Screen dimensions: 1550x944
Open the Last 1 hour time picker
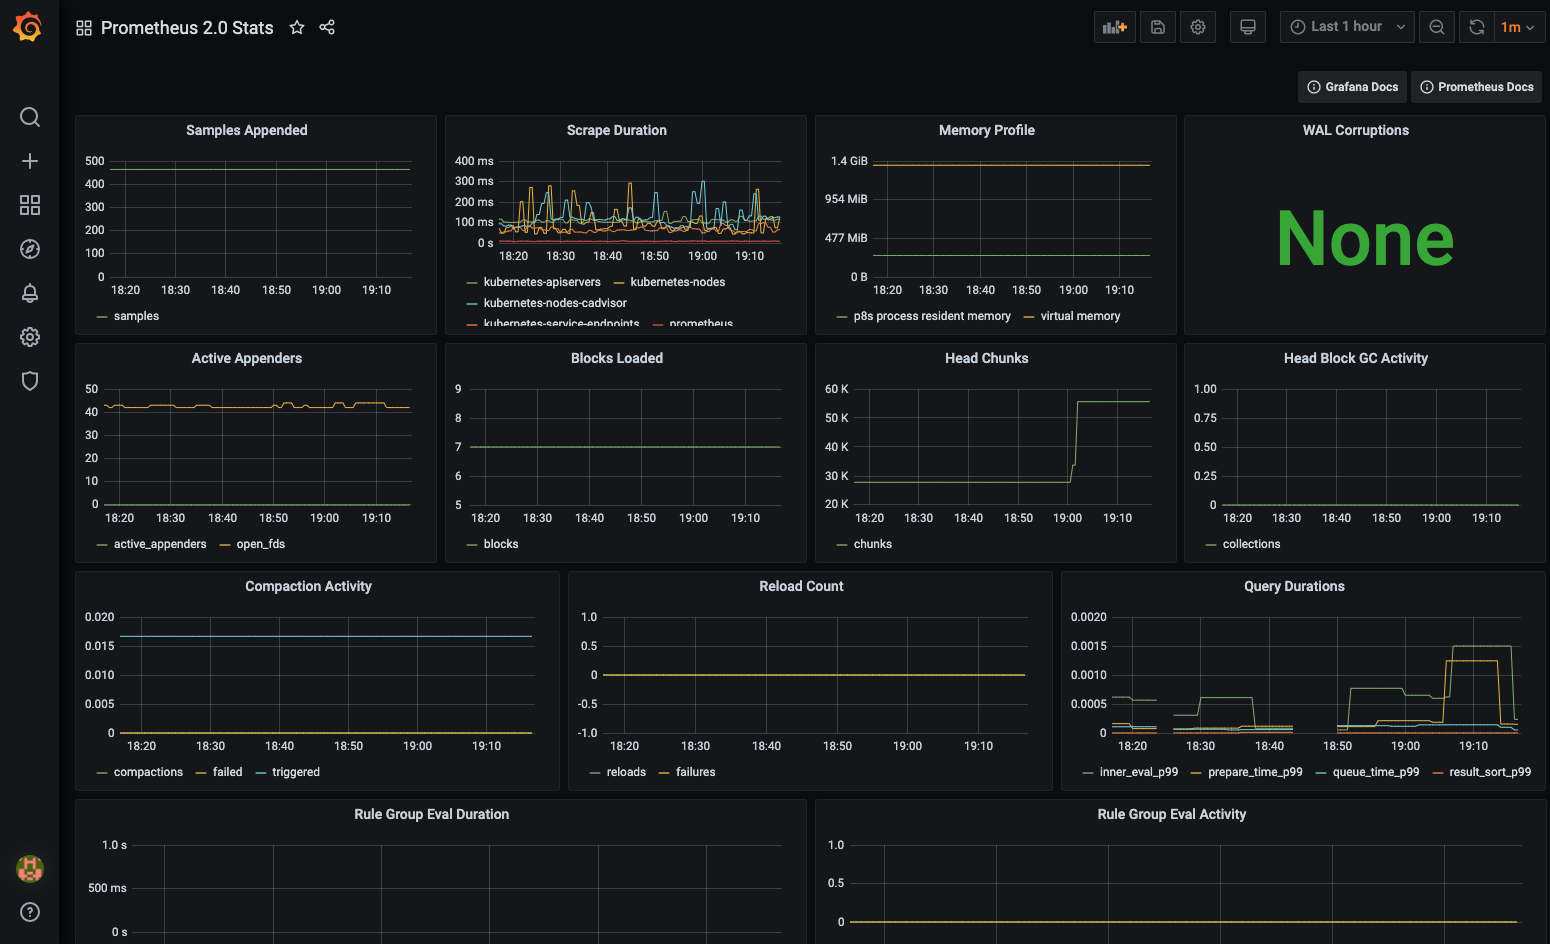1347,27
